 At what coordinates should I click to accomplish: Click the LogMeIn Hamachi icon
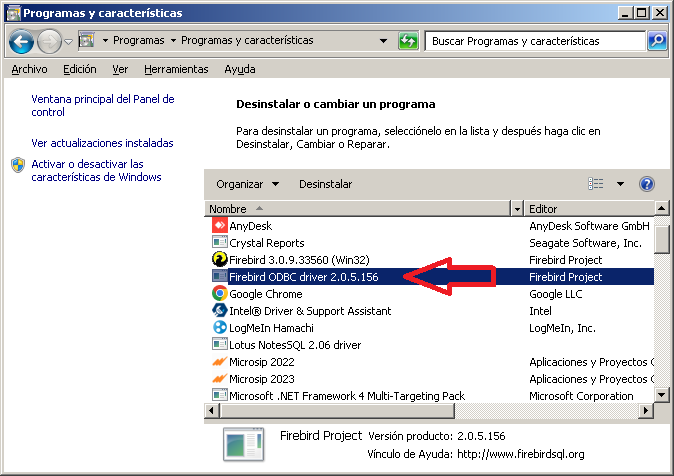220,328
